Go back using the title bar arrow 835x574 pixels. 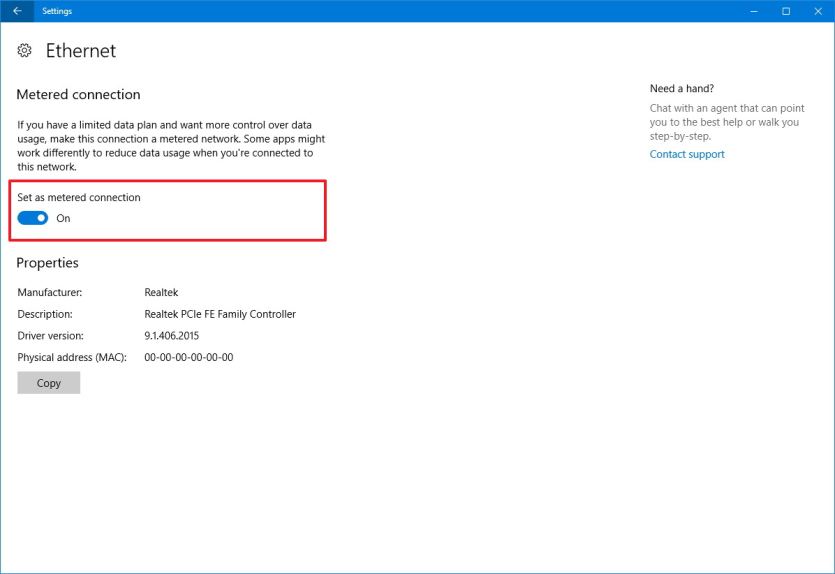click(17, 11)
